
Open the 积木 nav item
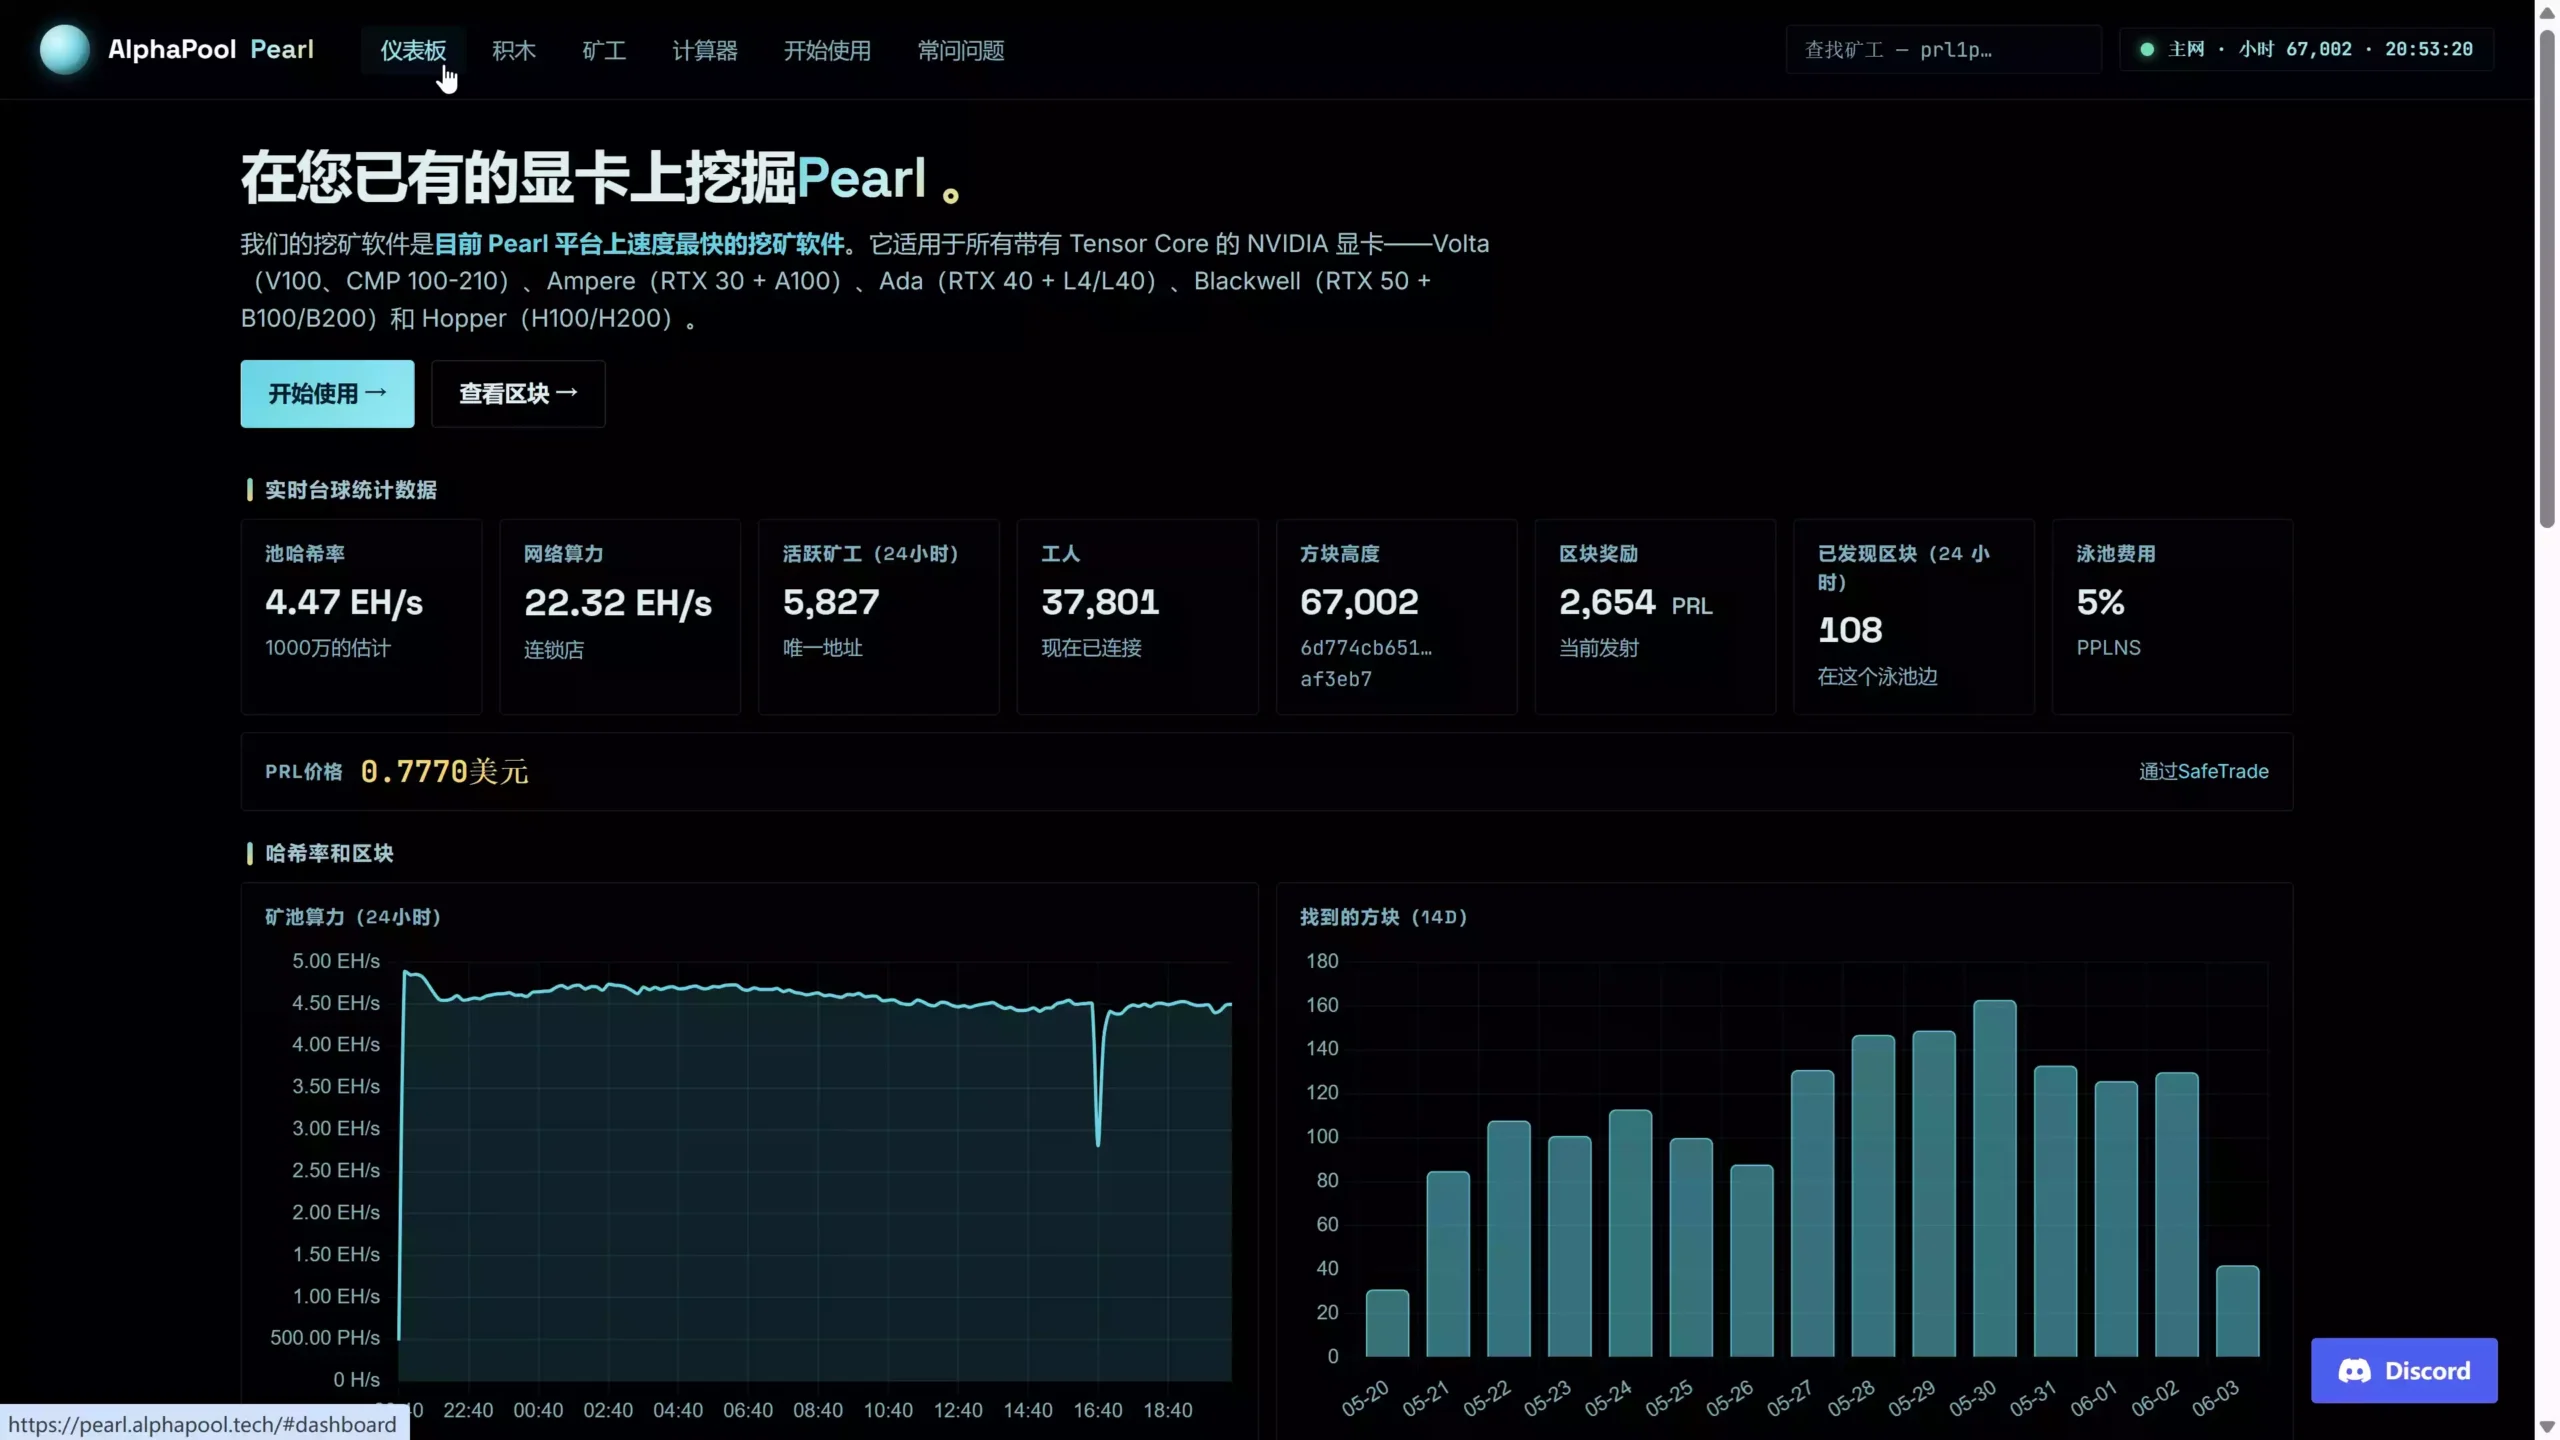click(x=514, y=50)
